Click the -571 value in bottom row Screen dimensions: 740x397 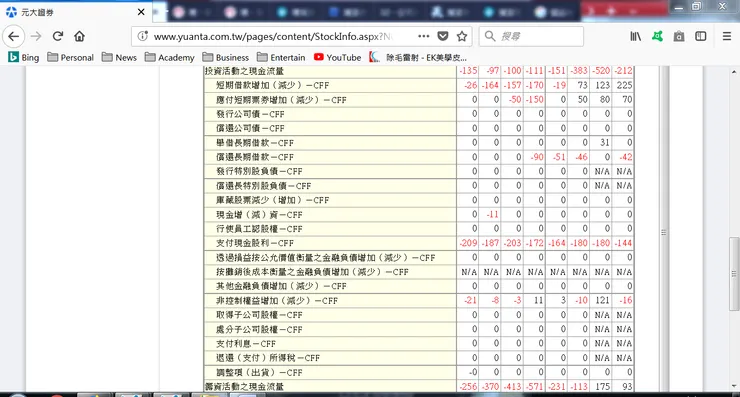coord(535,387)
